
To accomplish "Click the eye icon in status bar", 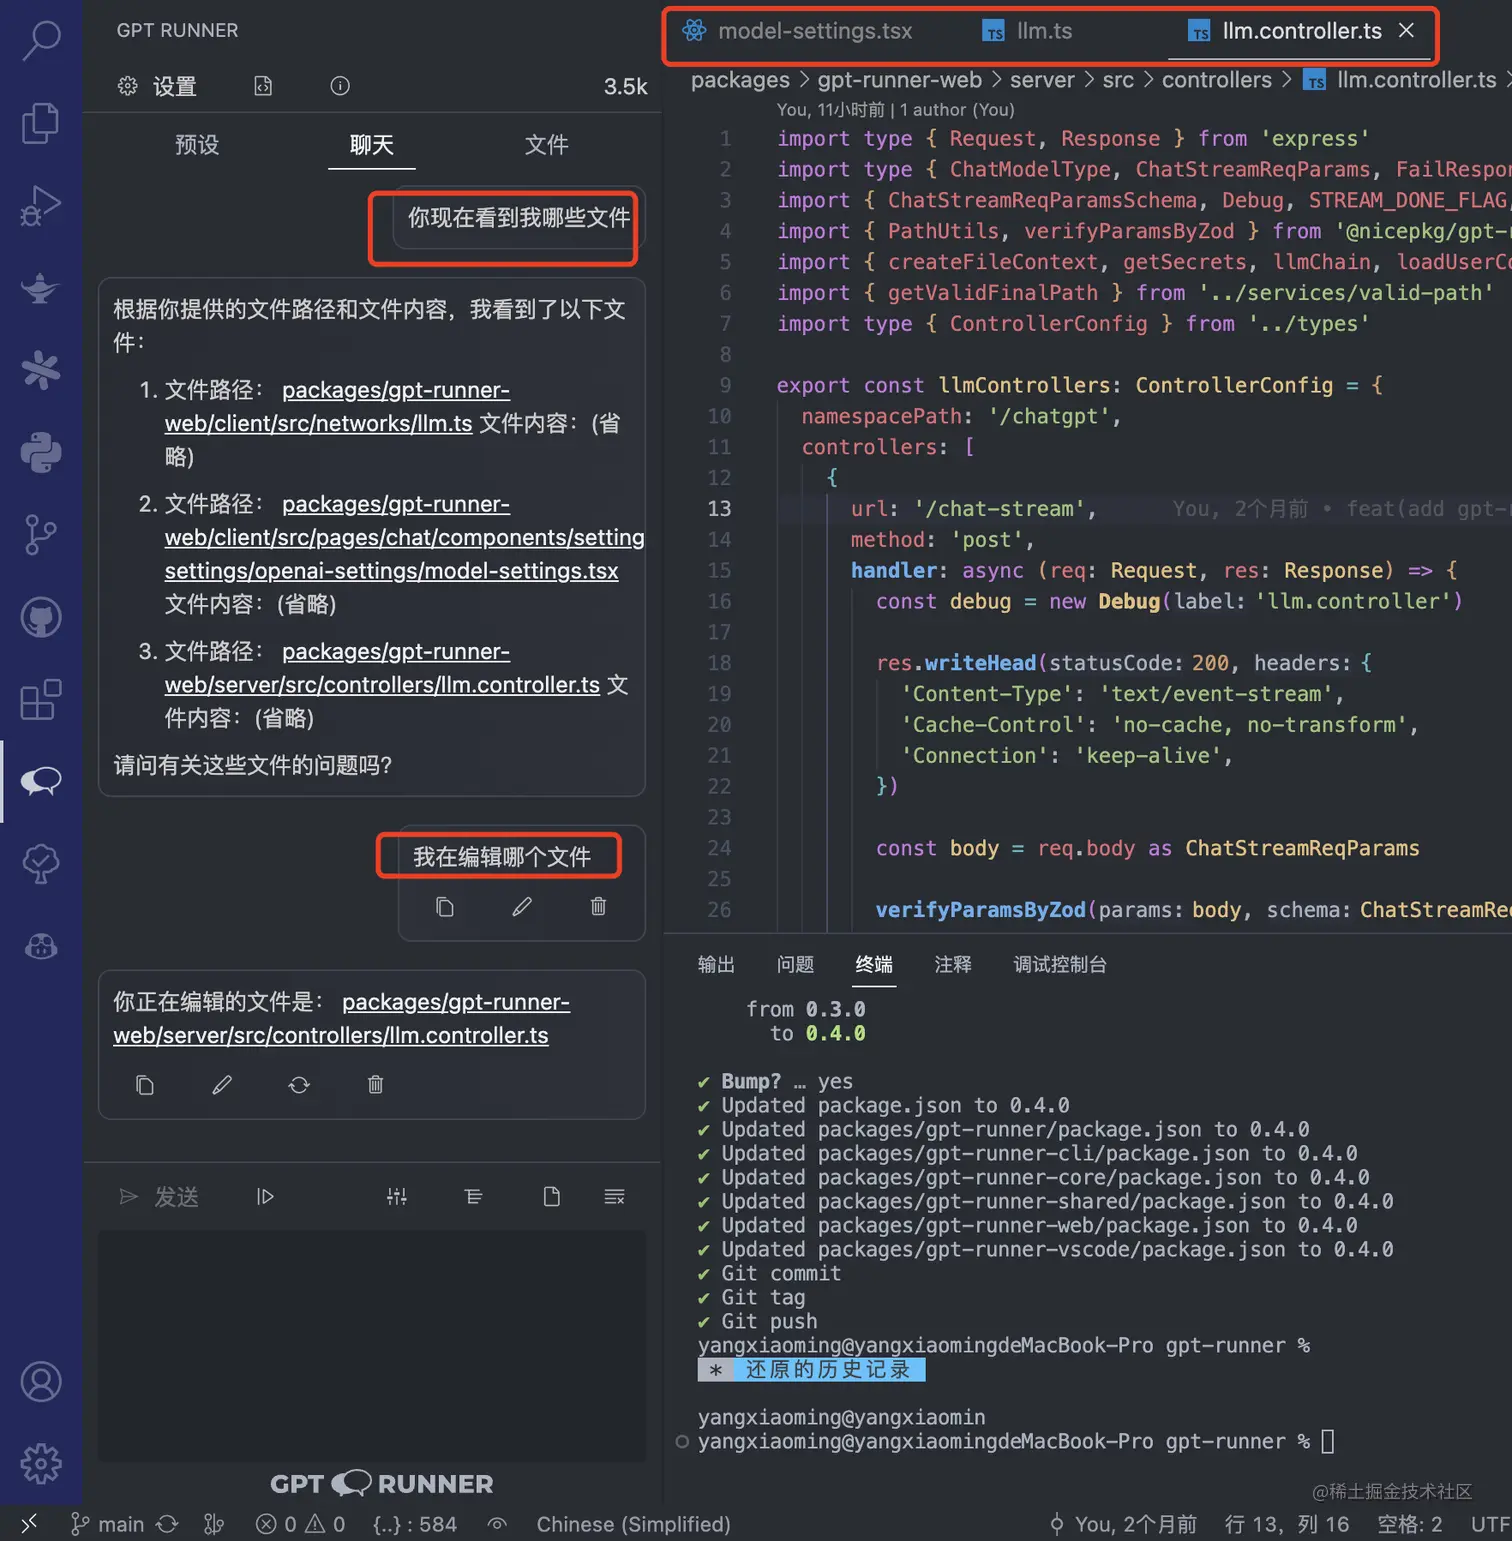I will coord(497,1524).
